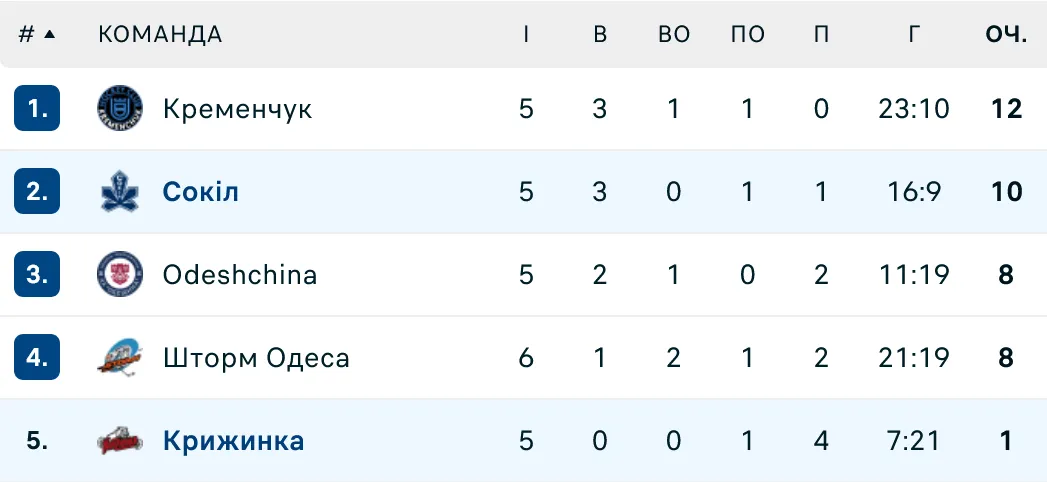Select the Шторм Одеса team name

click(x=256, y=357)
